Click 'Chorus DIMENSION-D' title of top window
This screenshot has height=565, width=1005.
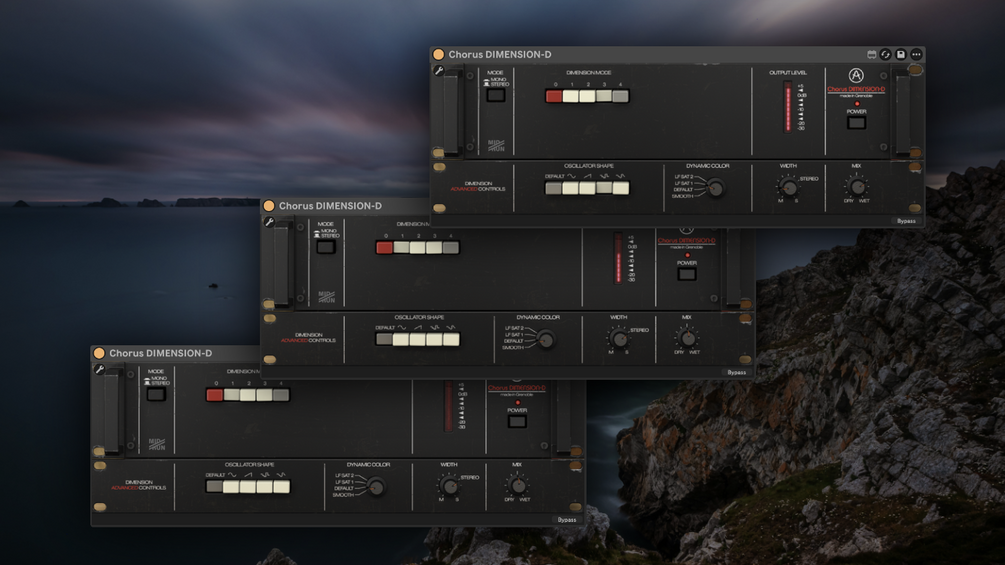[500, 54]
